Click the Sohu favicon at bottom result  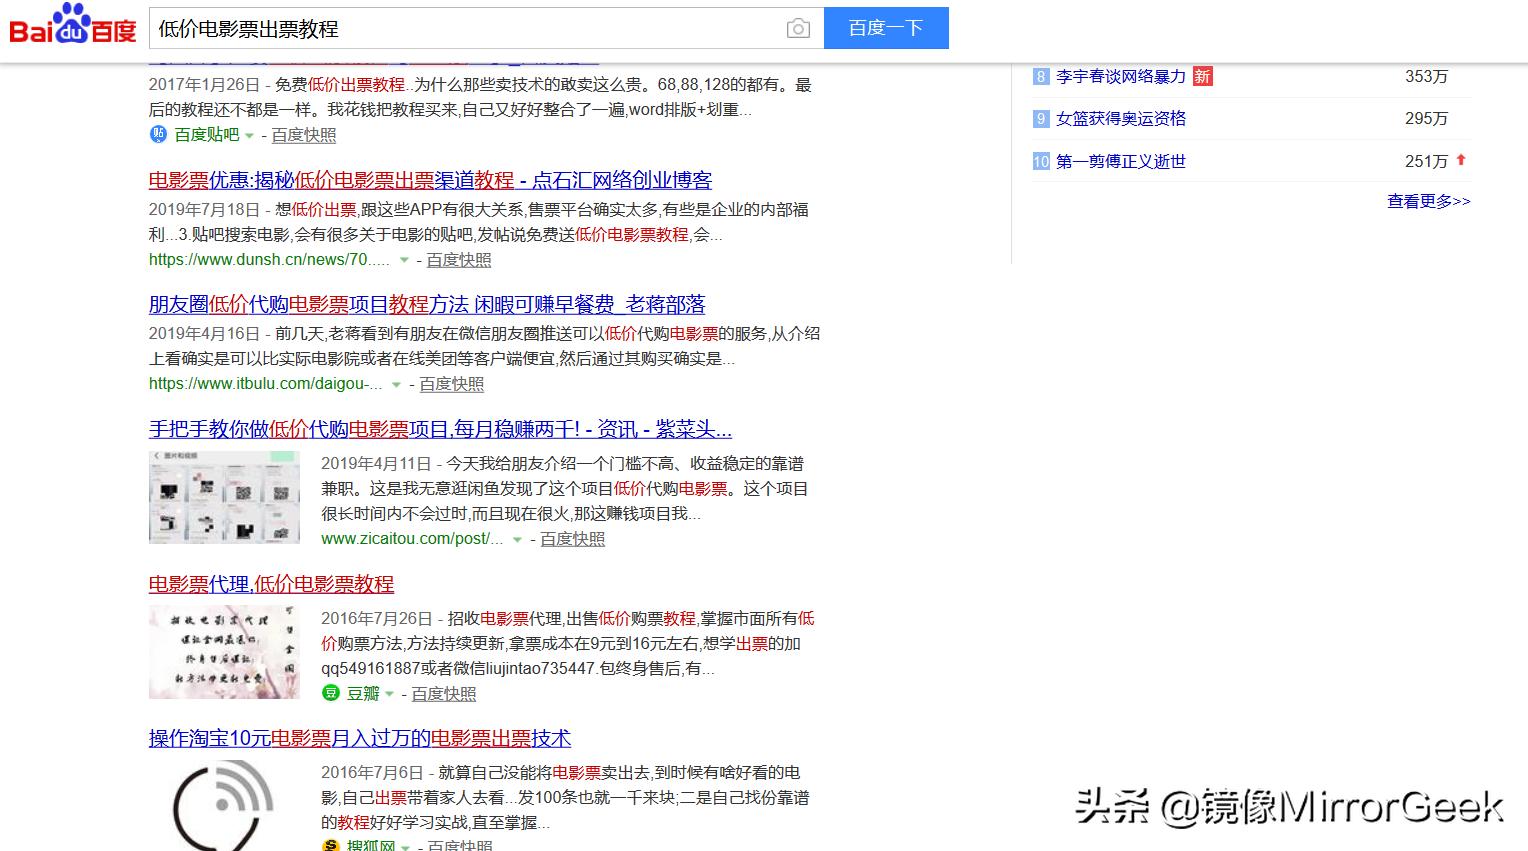click(330, 845)
